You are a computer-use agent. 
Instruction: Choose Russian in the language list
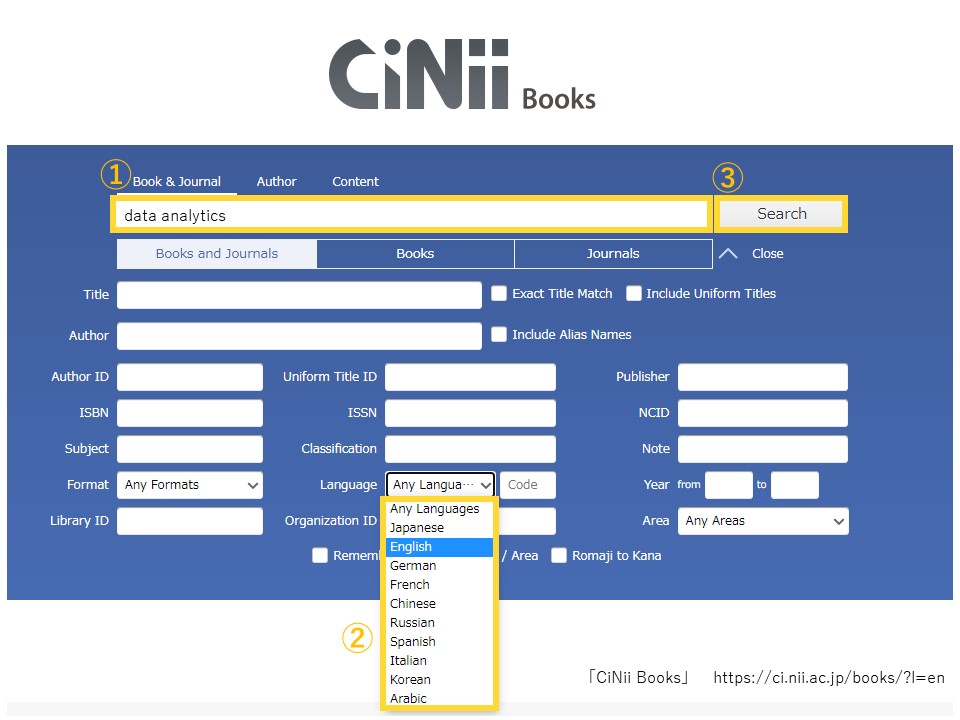tap(439, 623)
